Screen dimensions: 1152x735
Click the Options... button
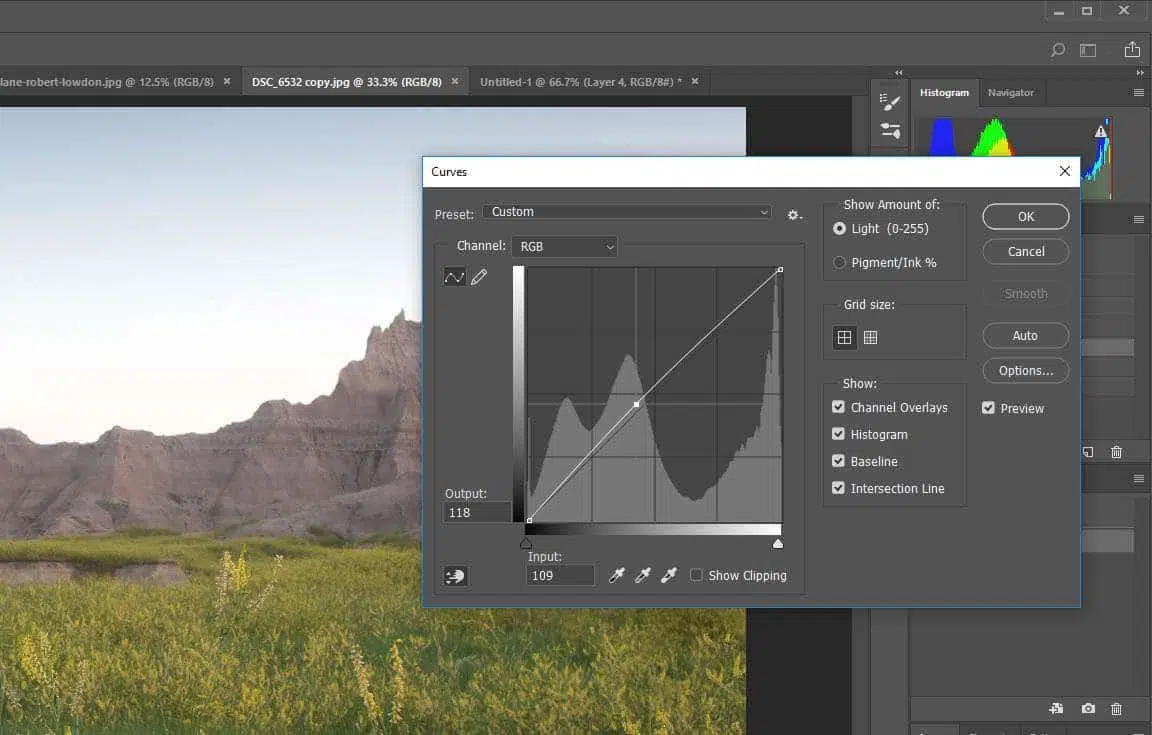(1025, 371)
